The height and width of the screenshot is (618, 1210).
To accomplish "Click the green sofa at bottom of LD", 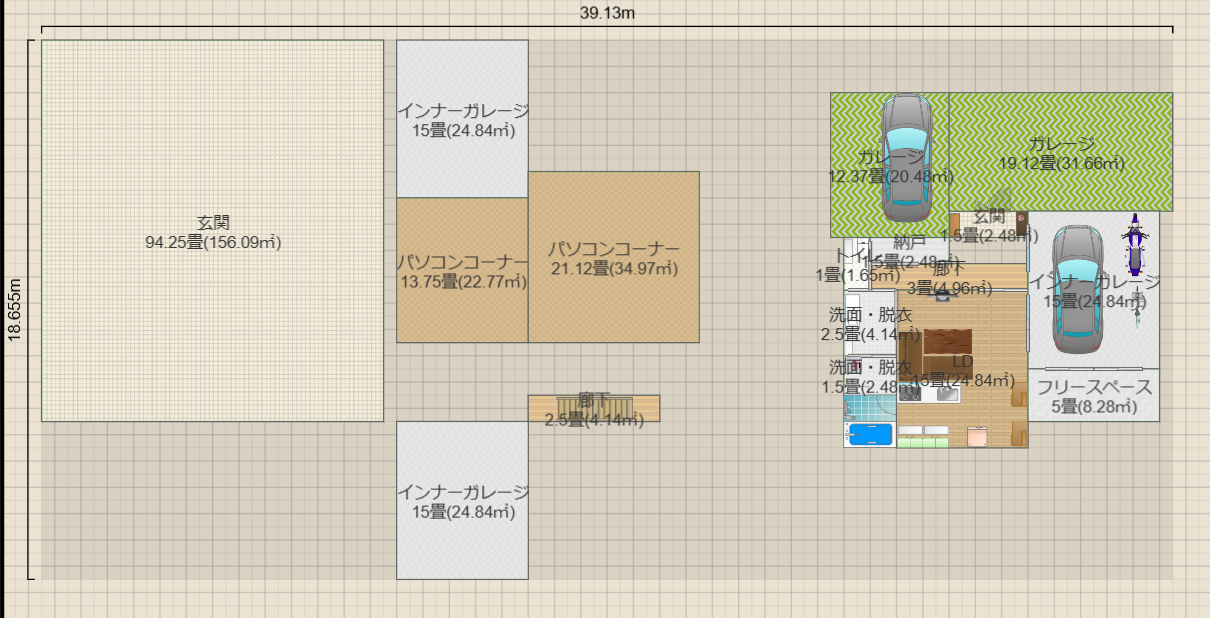I will 922,441.
